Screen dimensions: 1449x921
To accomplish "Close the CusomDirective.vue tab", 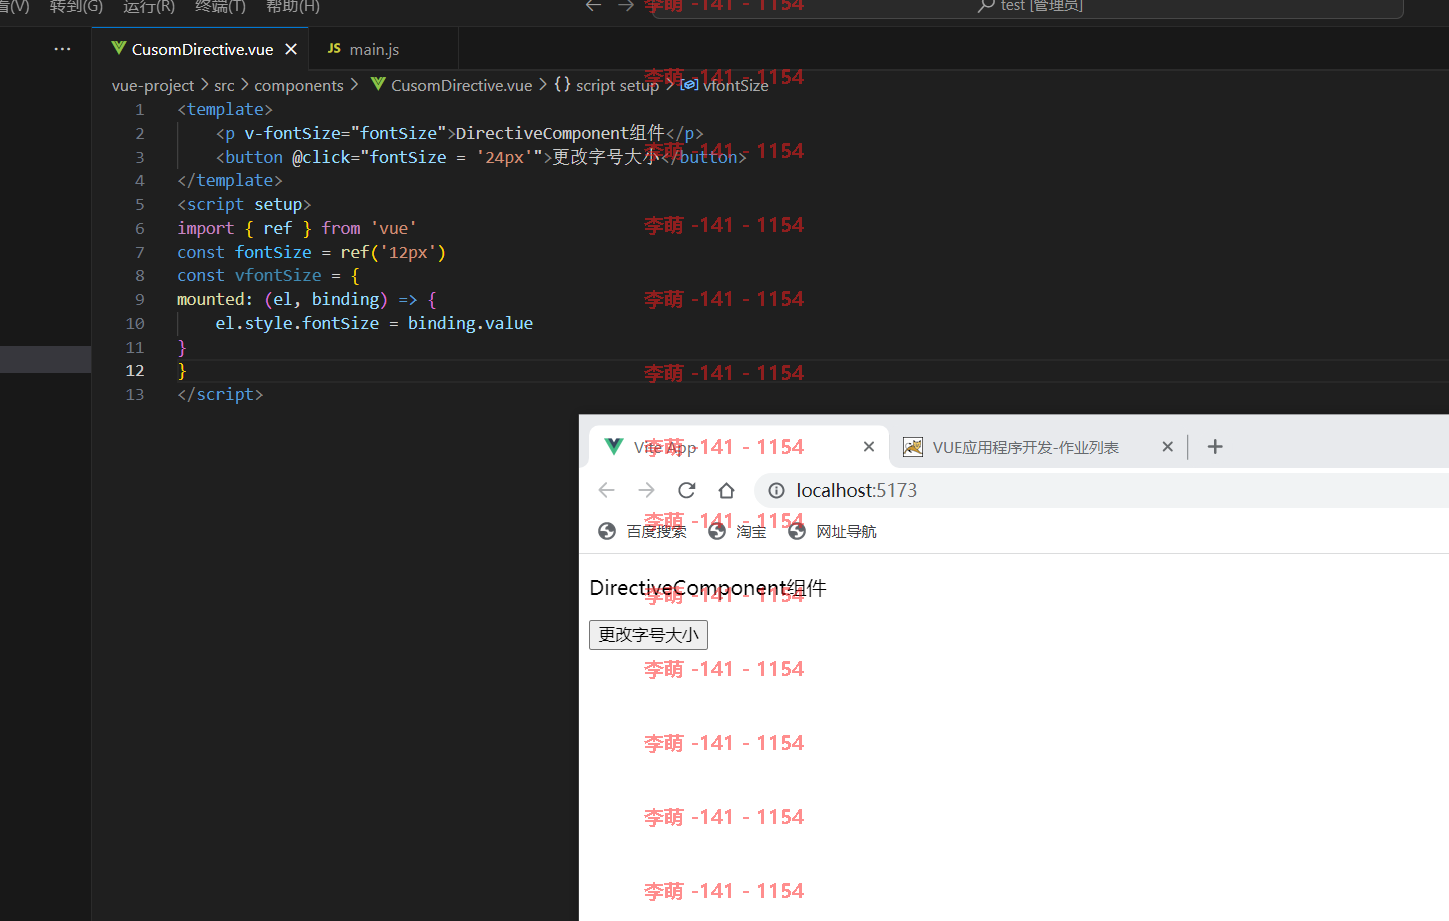I will (x=291, y=49).
